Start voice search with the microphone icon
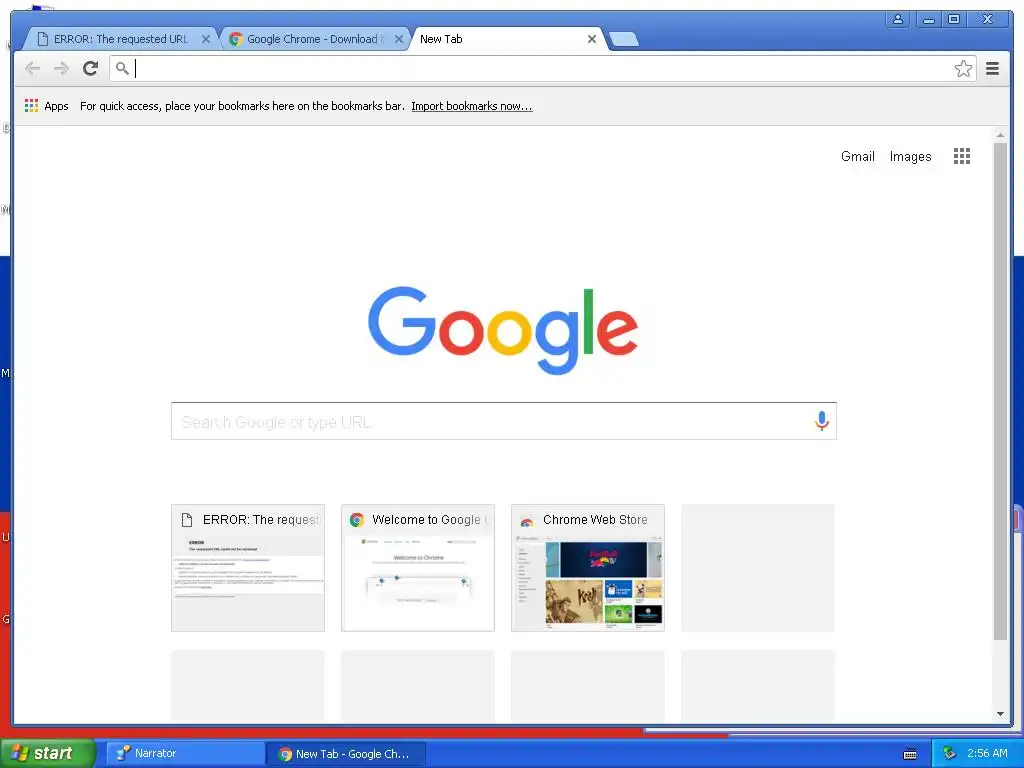Image resolution: width=1024 pixels, height=768 pixels. pyautogui.click(x=822, y=421)
